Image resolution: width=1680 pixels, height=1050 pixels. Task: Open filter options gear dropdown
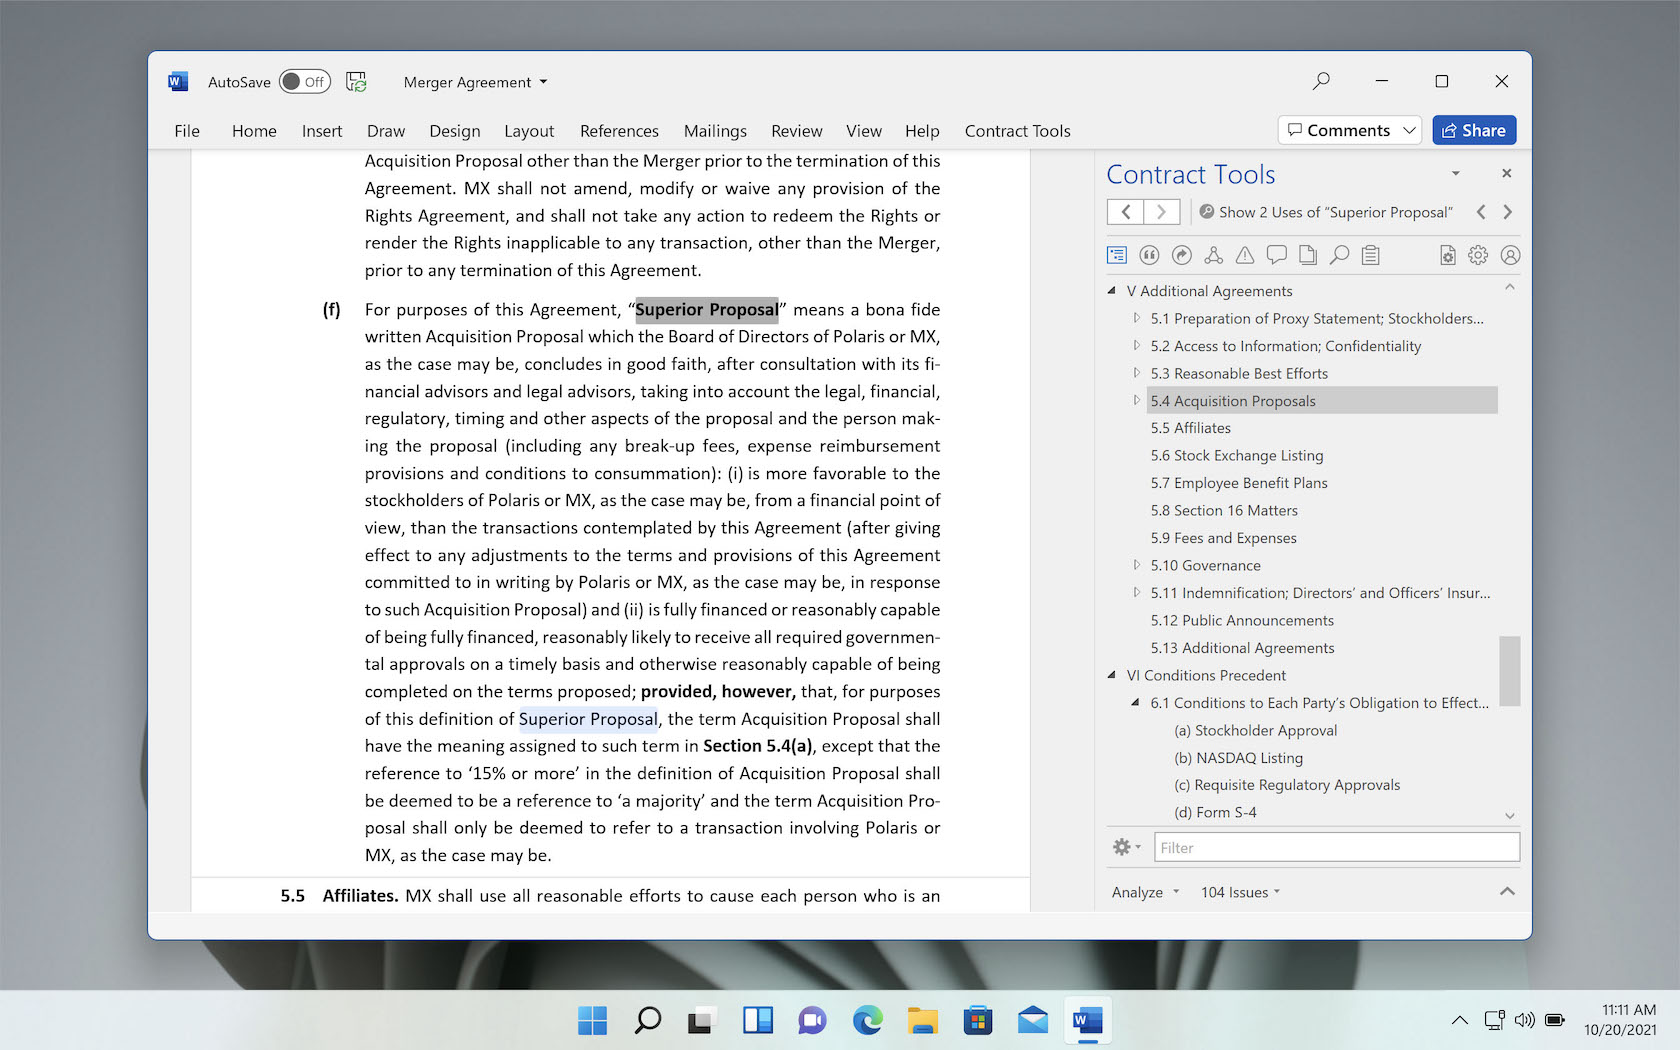point(1126,847)
